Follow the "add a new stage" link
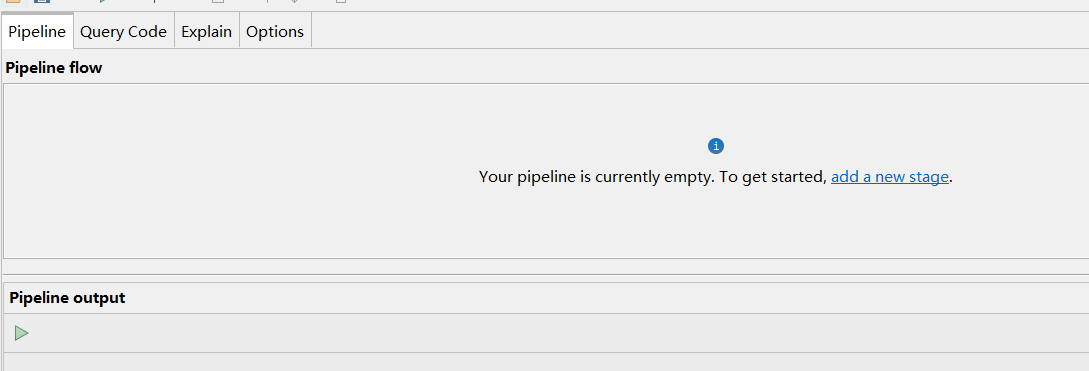 coord(890,176)
